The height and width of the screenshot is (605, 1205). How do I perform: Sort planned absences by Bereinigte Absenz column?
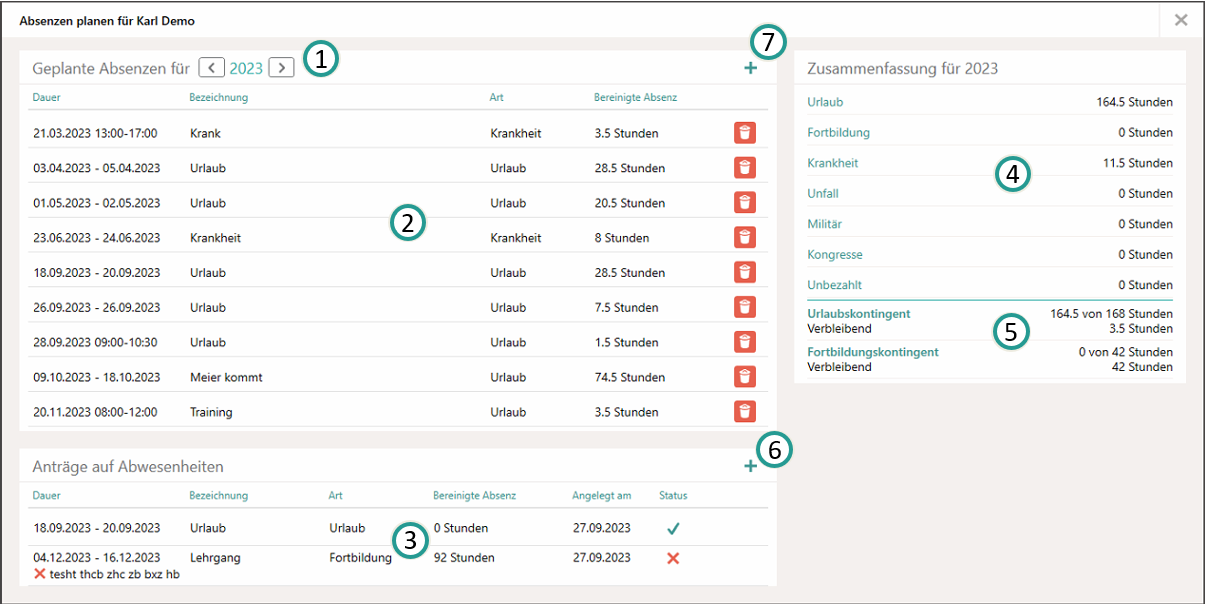click(x=635, y=98)
